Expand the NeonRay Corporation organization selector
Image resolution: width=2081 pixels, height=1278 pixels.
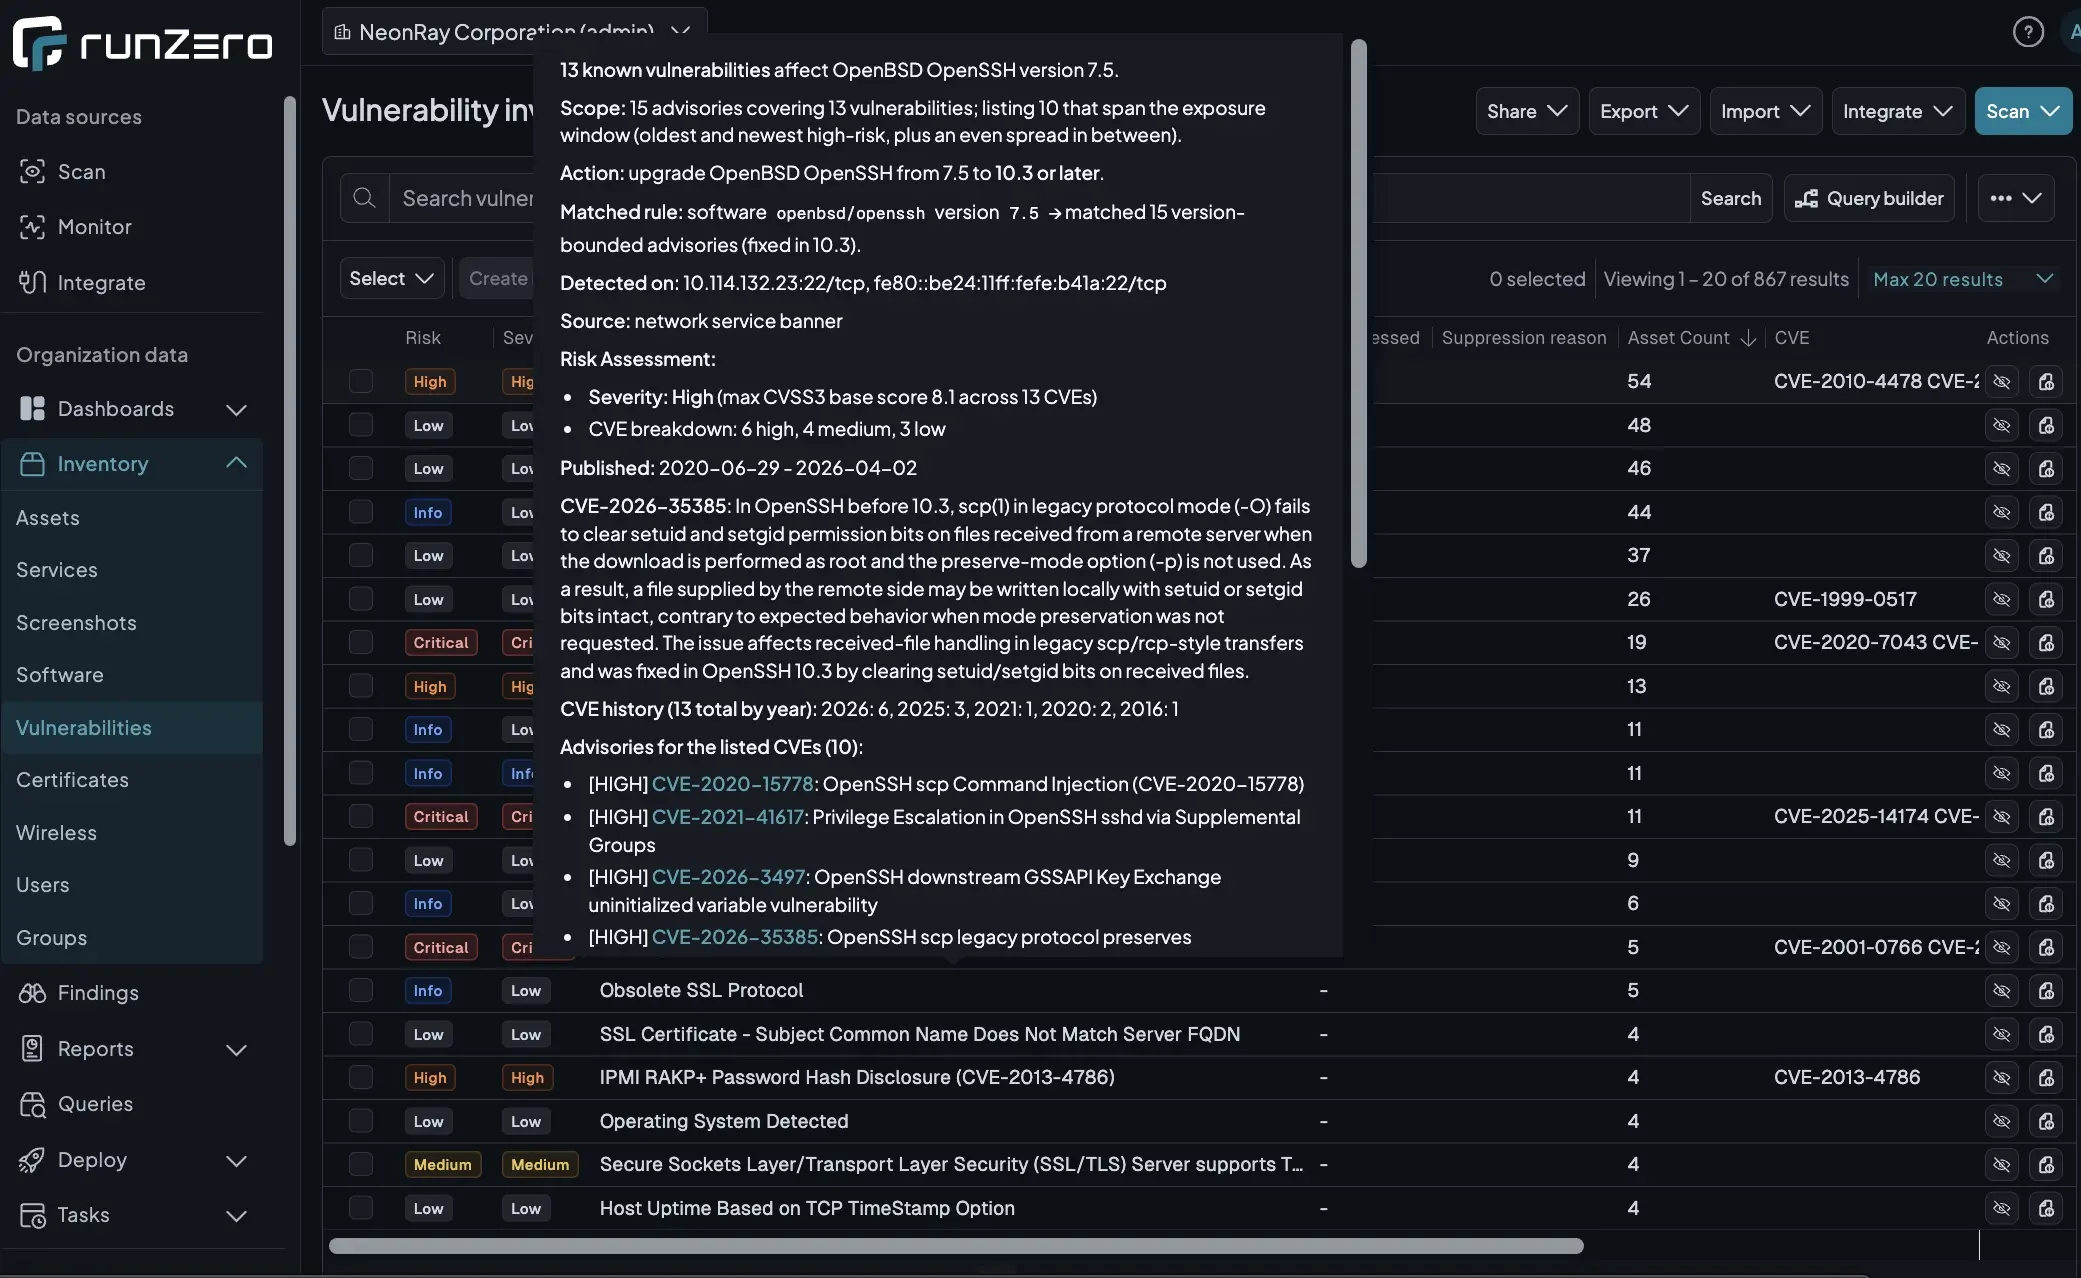515,32
